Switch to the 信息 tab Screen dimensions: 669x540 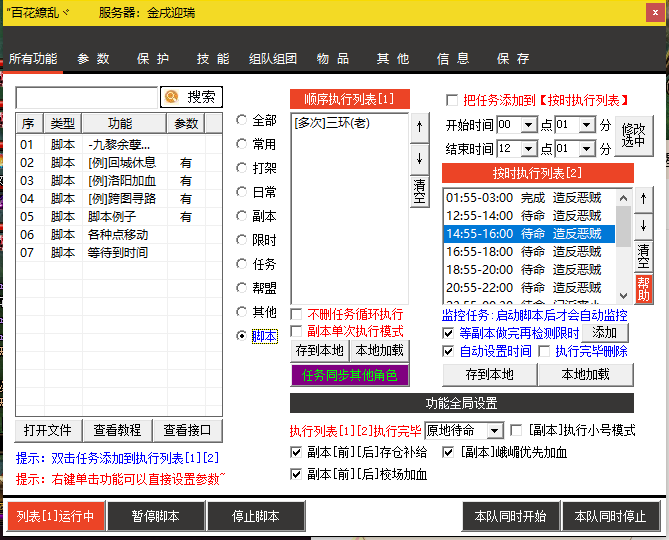(x=453, y=59)
